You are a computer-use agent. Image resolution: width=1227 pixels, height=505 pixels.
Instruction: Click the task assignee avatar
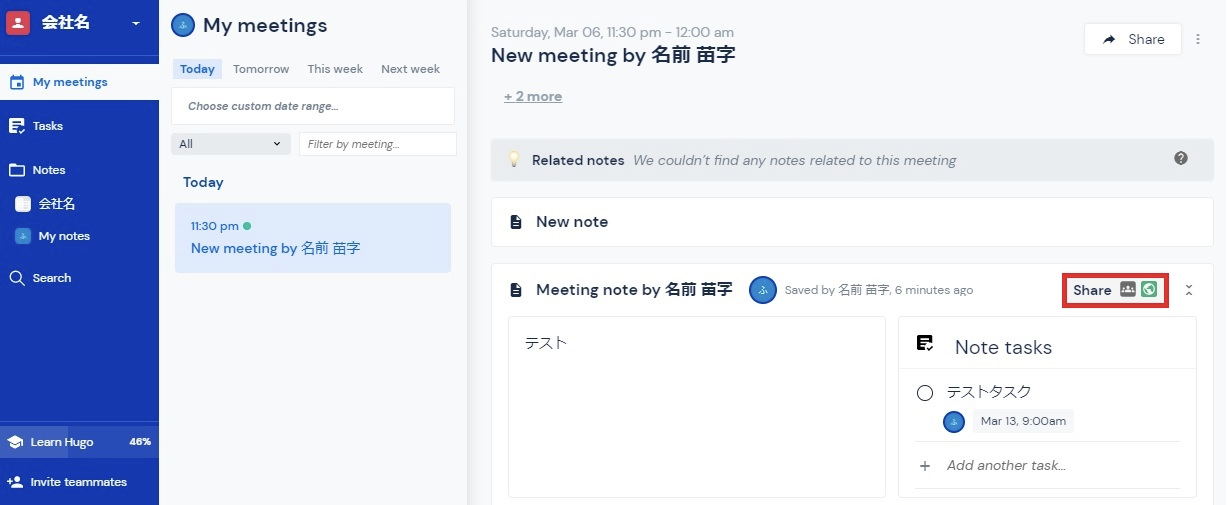[954, 421]
